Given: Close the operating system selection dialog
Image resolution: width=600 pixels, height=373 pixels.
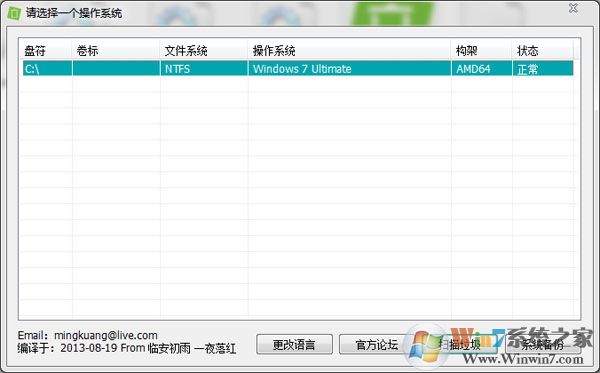Looking at the screenshot, I should pos(573,8).
